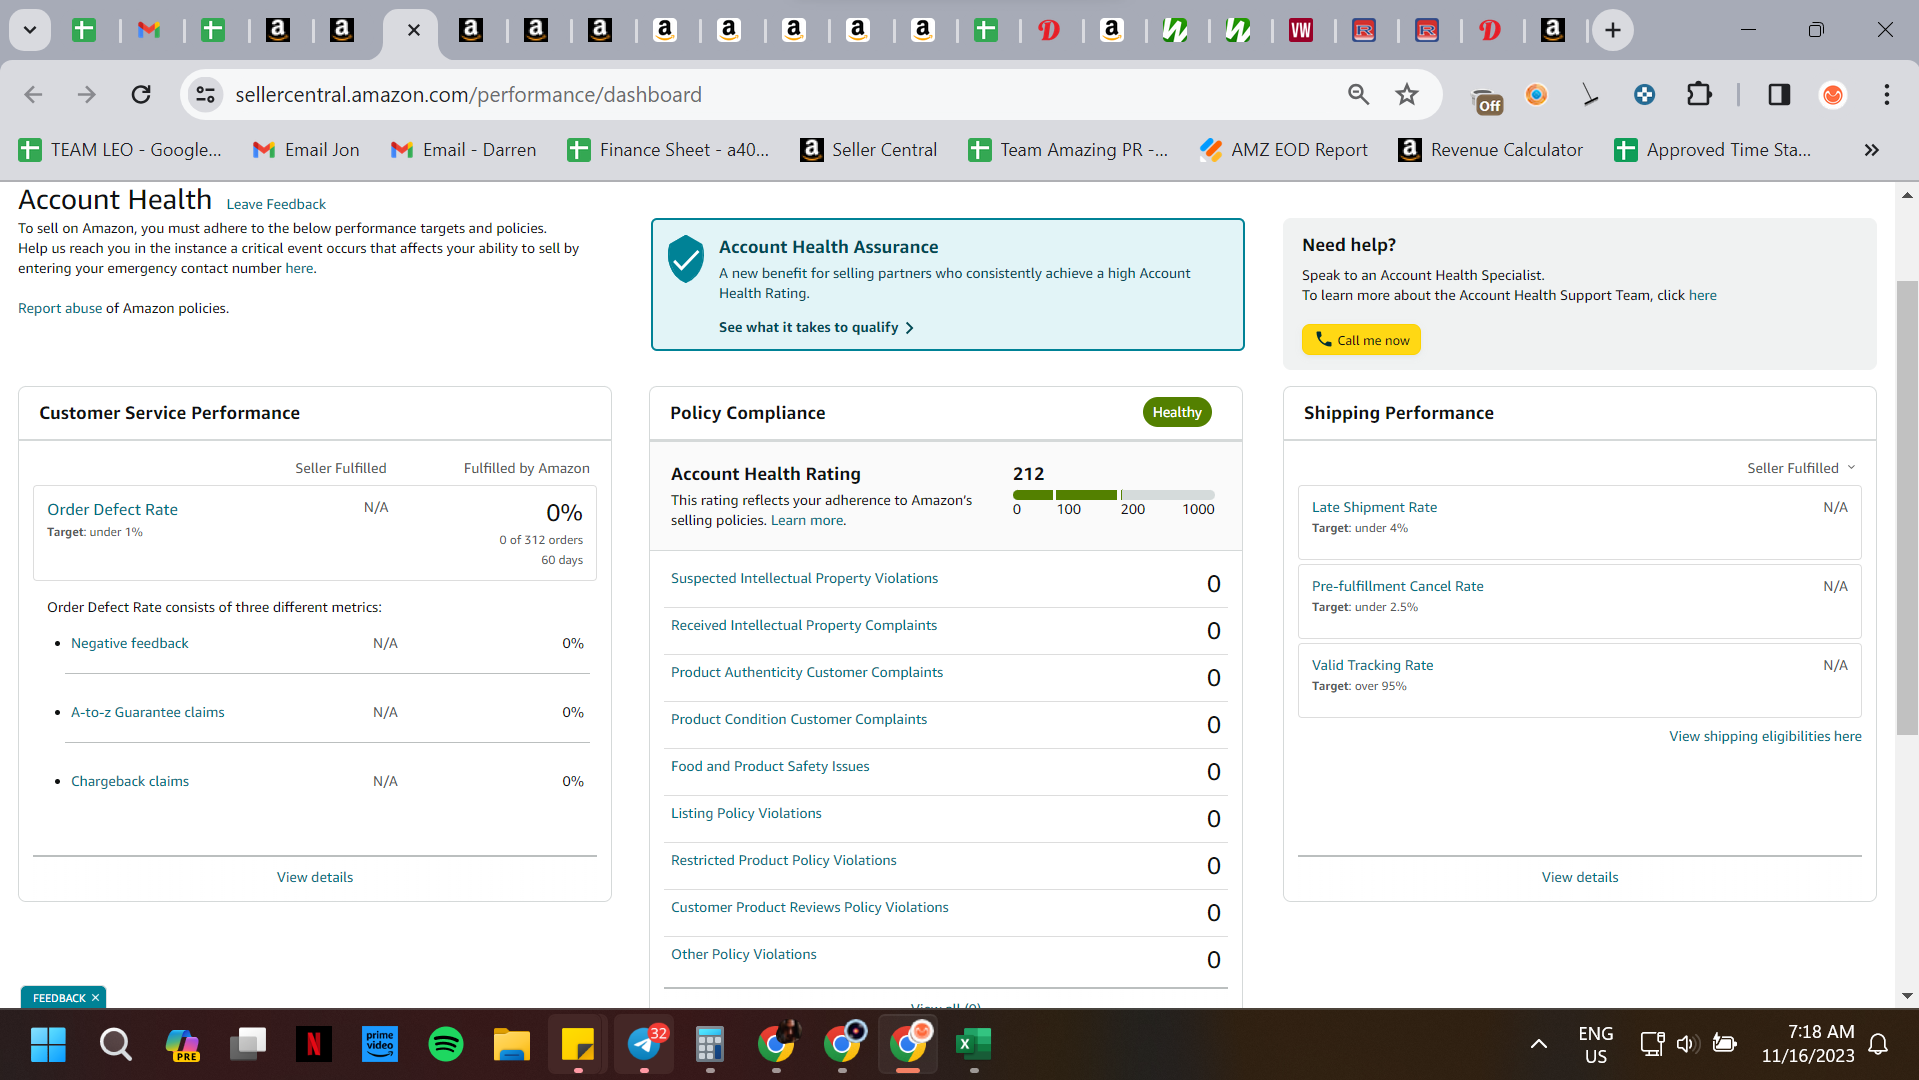Image resolution: width=1919 pixels, height=1080 pixels.
Task: Expand the Seller Fulfilled shipping dropdown
Action: tap(1801, 468)
